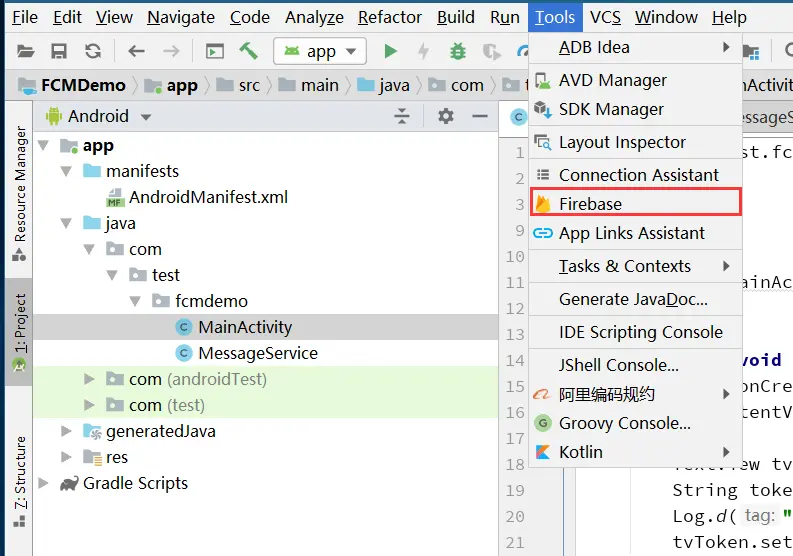Click the Connection Assistant list icon
This screenshot has width=793, height=556.
[543, 175]
